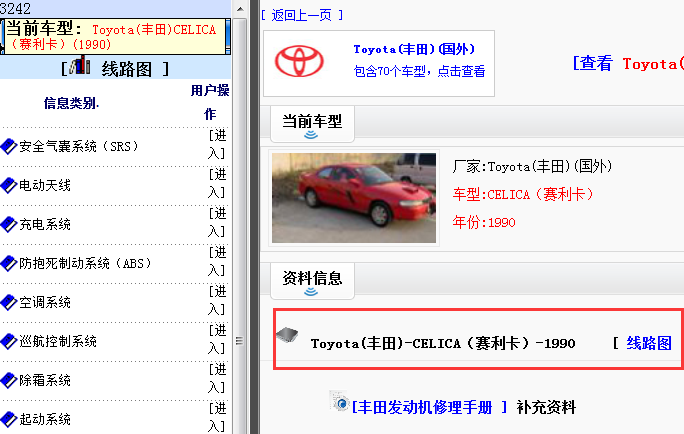This screenshot has height=434, width=684.
Task: Click the 年份:1990 text
Action: 484,222
